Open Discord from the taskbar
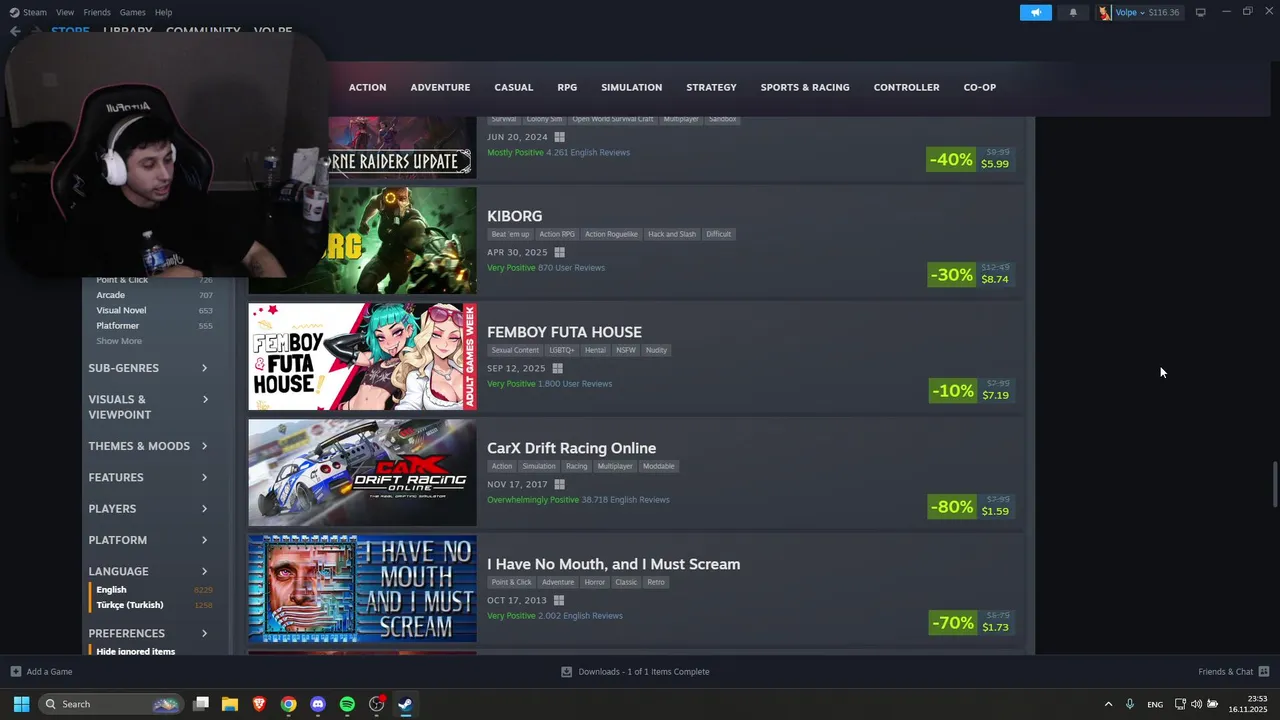This screenshot has height=720, width=1280. [318, 704]
